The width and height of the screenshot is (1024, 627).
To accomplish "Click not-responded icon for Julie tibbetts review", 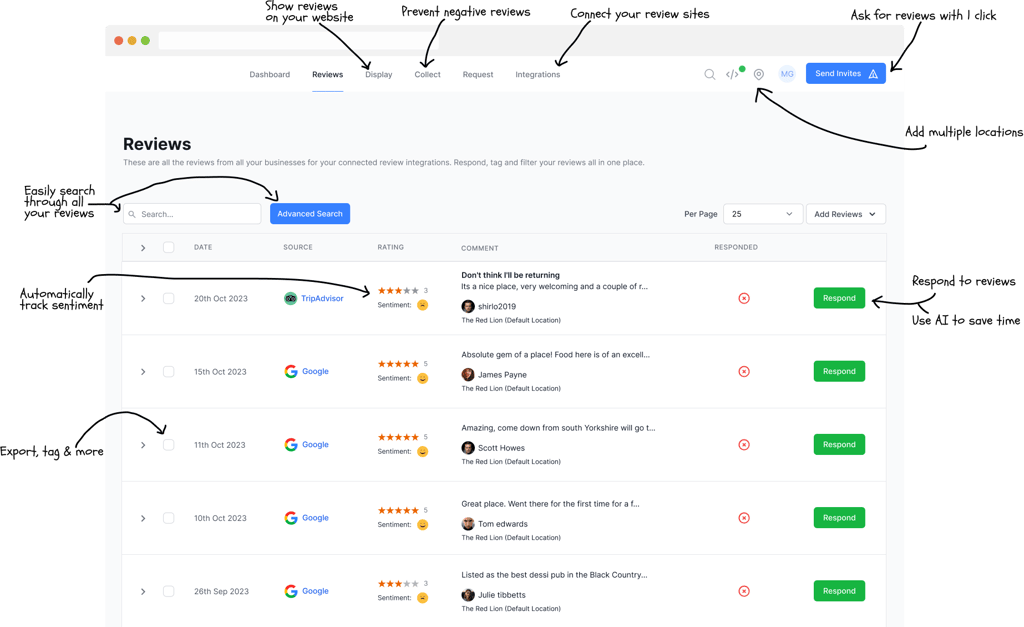I will 744,591.
